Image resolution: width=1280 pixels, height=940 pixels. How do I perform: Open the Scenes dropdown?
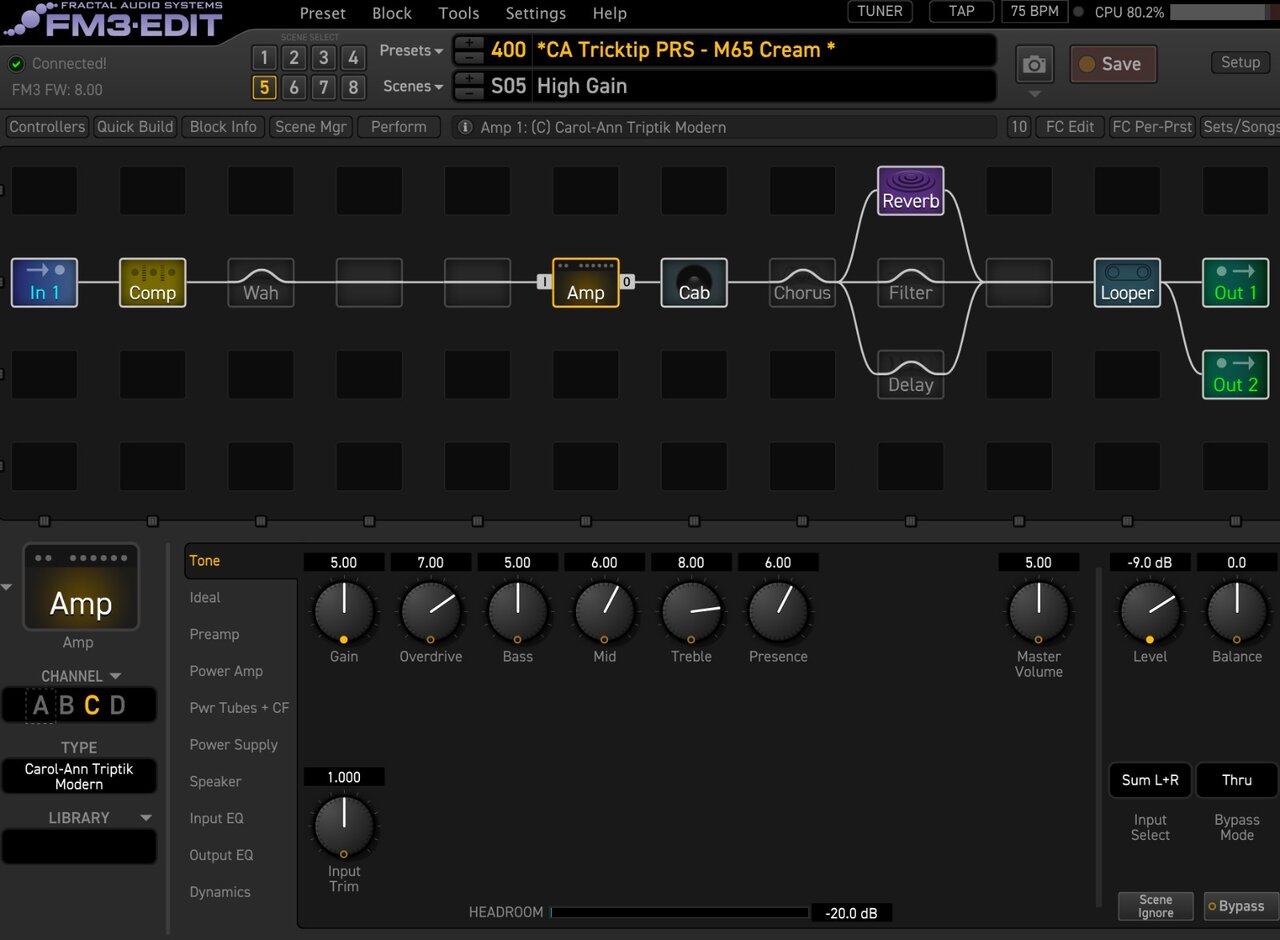[x=413, y=86]
